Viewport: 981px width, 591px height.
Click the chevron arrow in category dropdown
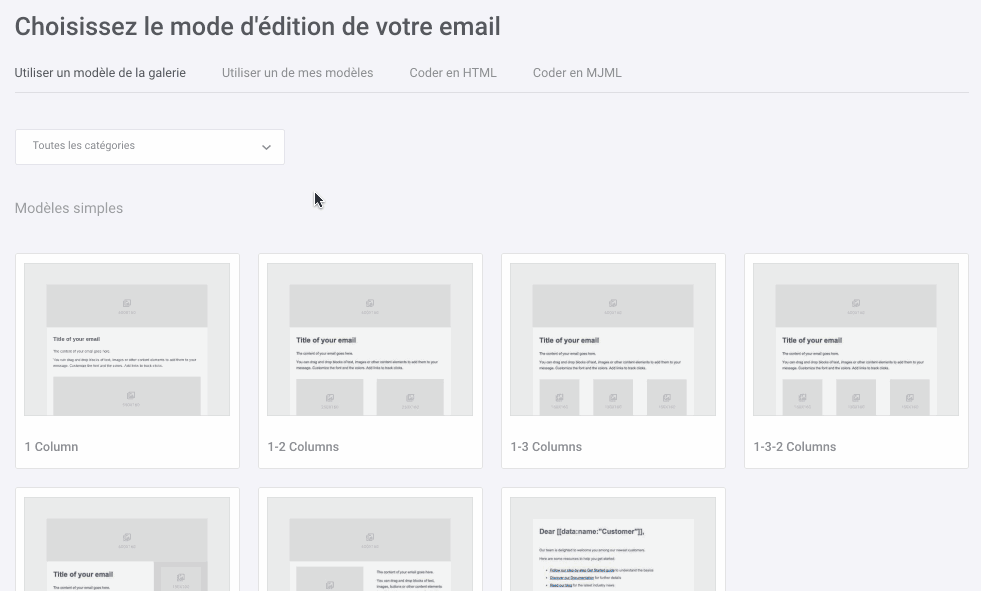266,148
